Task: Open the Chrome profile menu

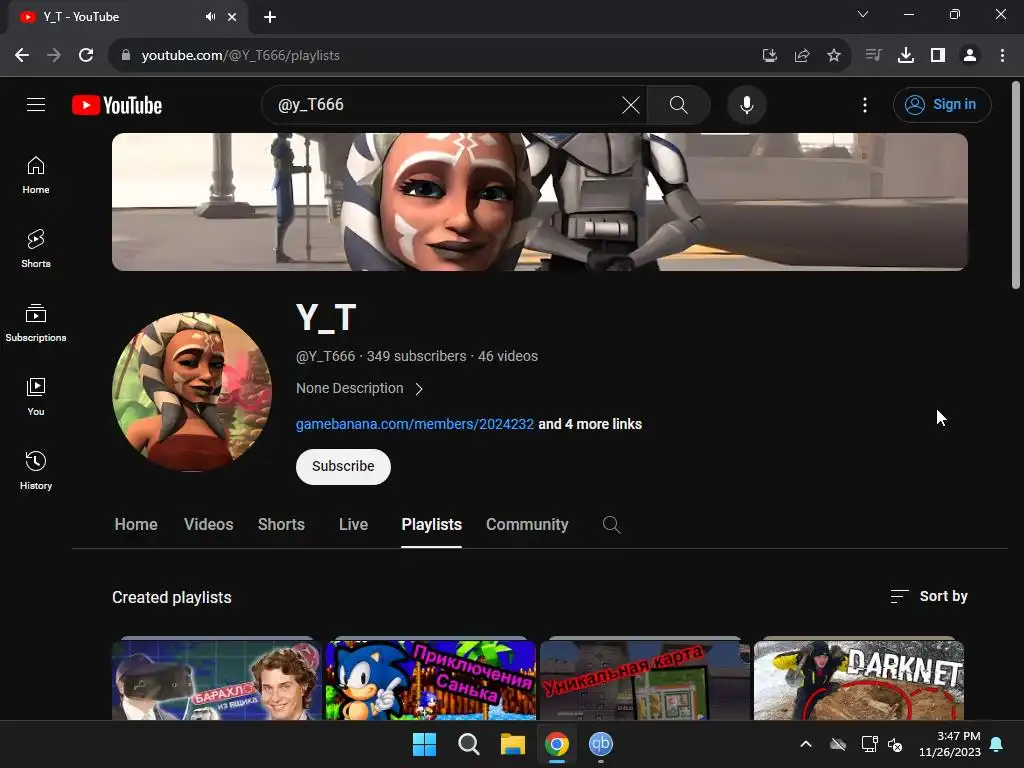Action: pos(970,55)
